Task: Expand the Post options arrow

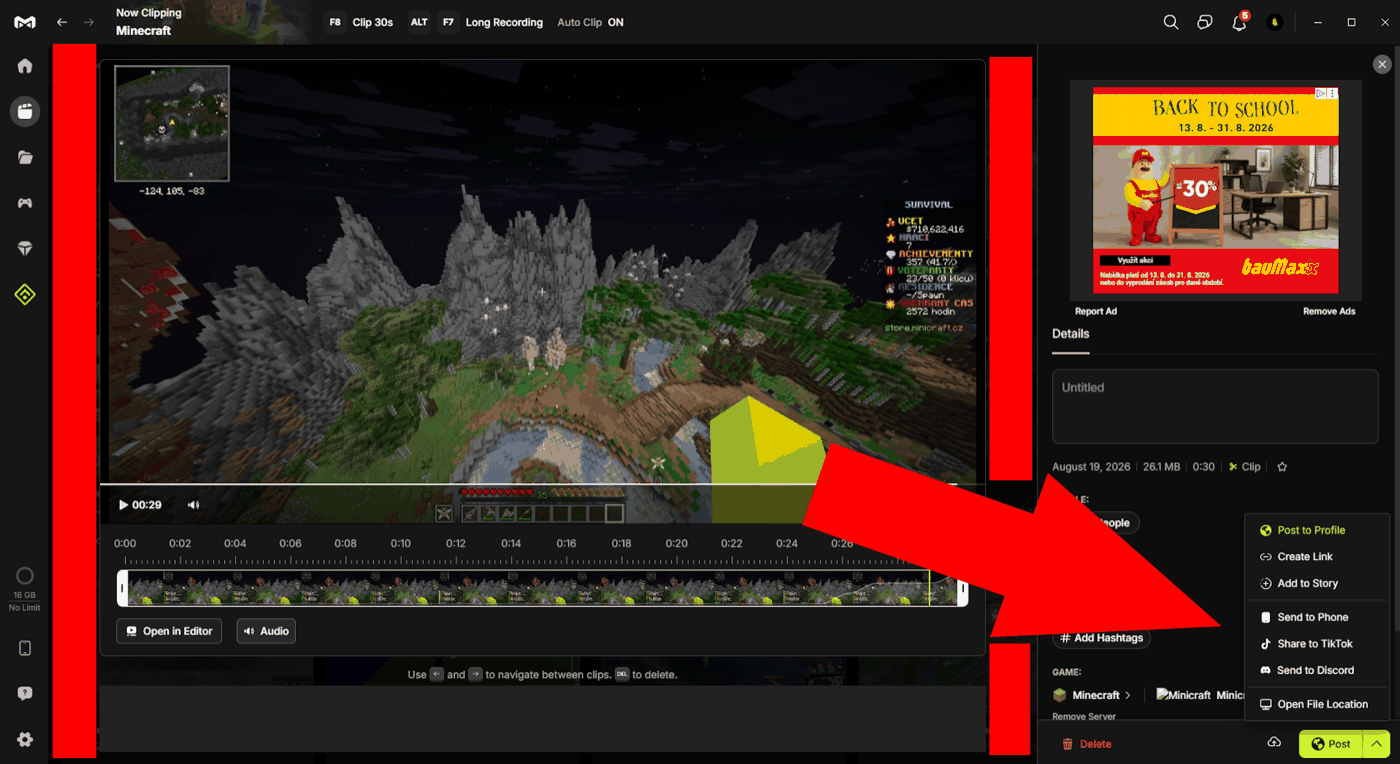Action: pos(1377,744)
